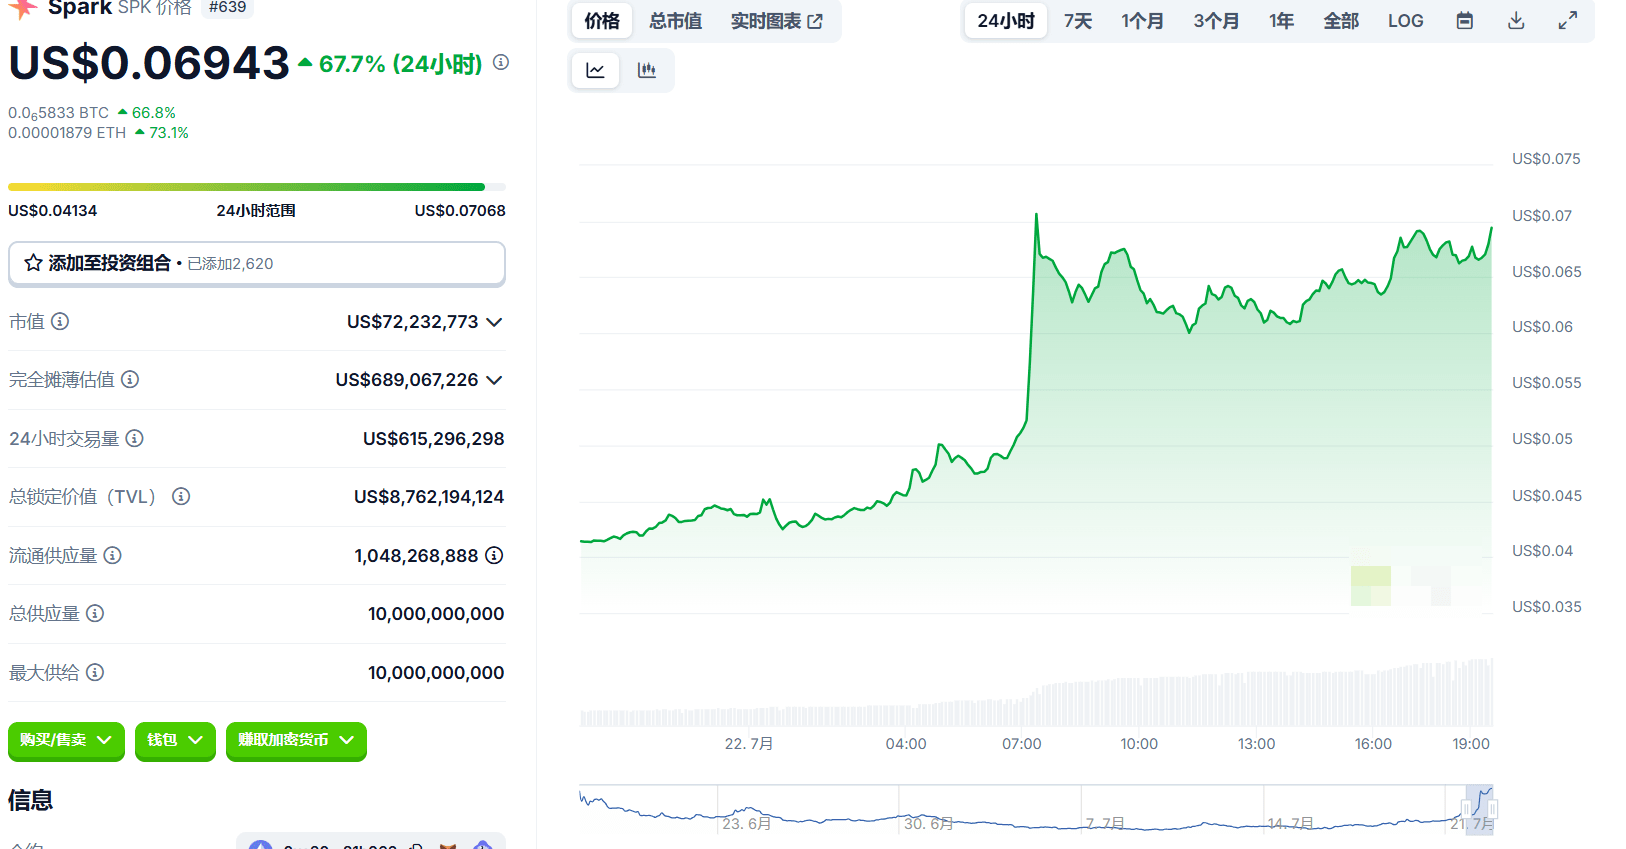Screen dimensions: 1626x849
Task: Select the 3个月 time range
Action: click(1216, 21)
